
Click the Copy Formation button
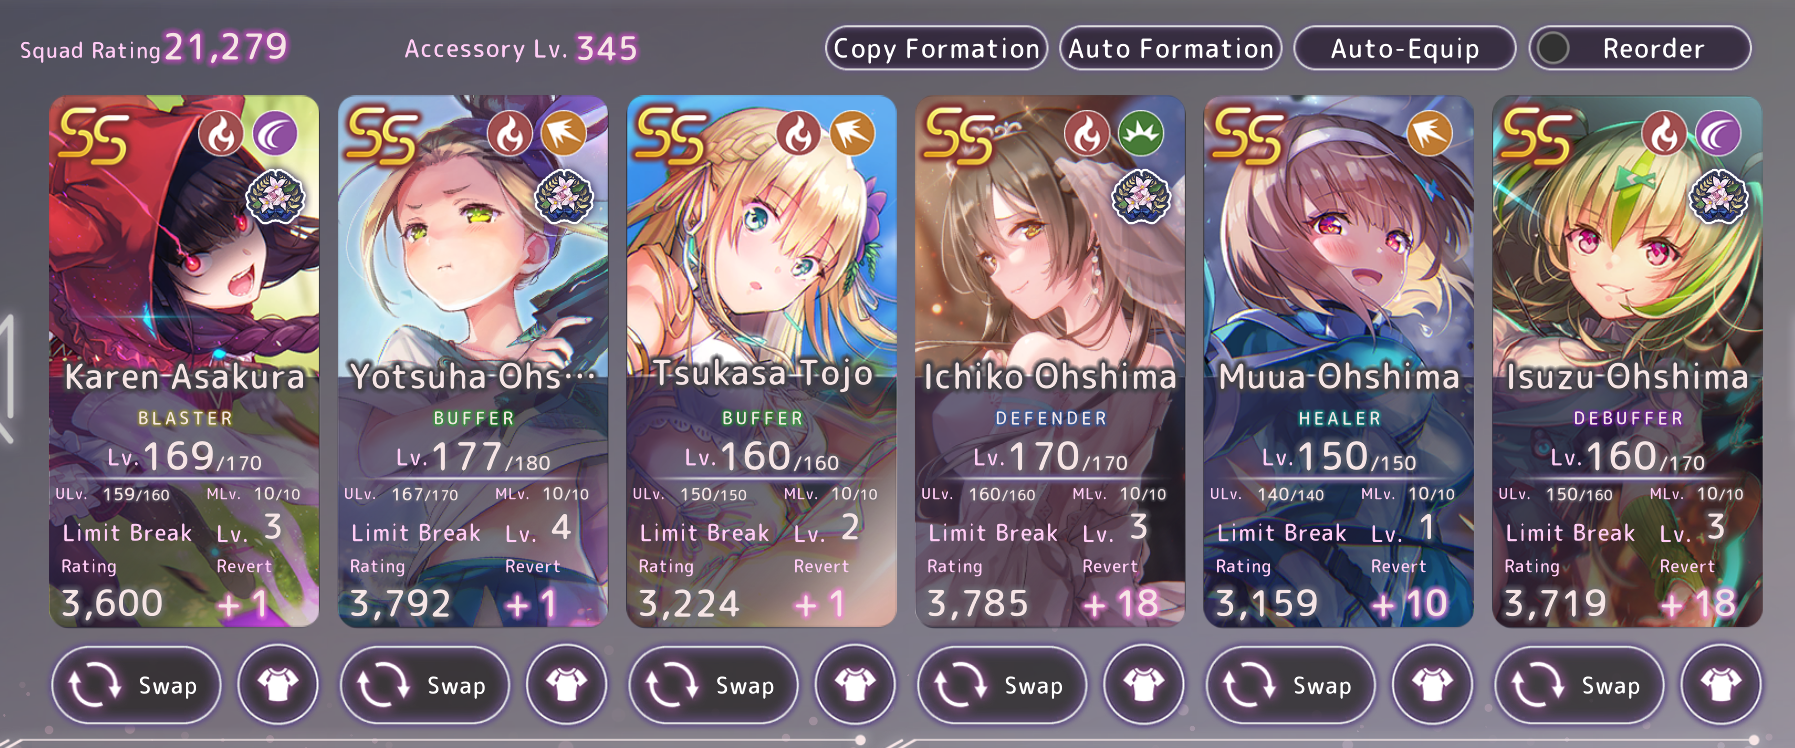point(936,48)
